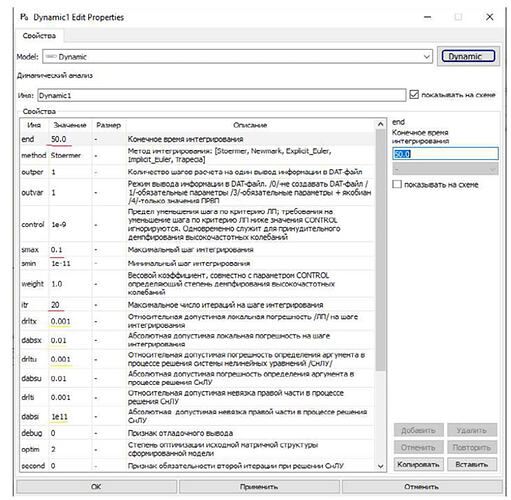Open the Model dropdown showing Dynamic
This screenshot has height=500, width=511.
(237, 57)
